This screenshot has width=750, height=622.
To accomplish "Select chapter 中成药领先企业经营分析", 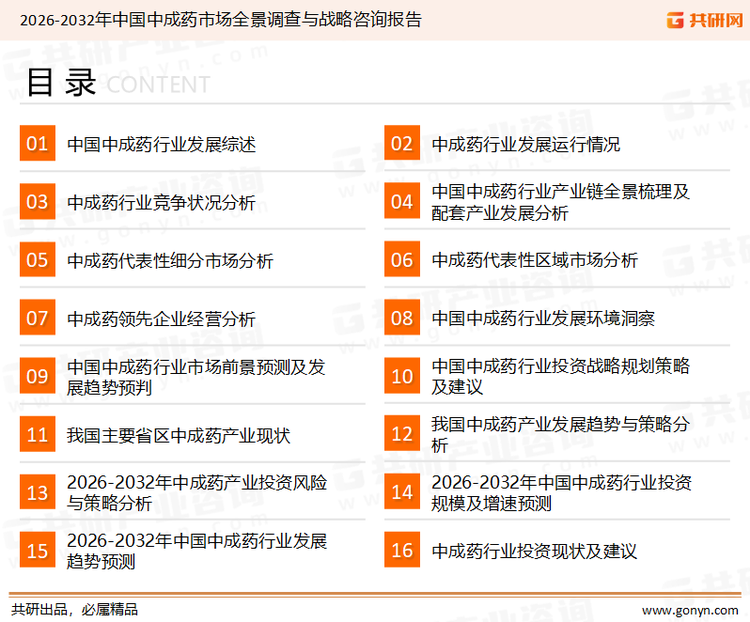I will [x=161, y=319].
